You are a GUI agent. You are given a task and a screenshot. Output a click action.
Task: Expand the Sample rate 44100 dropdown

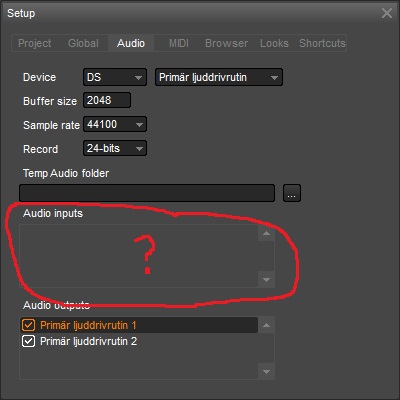click(x=115, y=125)
